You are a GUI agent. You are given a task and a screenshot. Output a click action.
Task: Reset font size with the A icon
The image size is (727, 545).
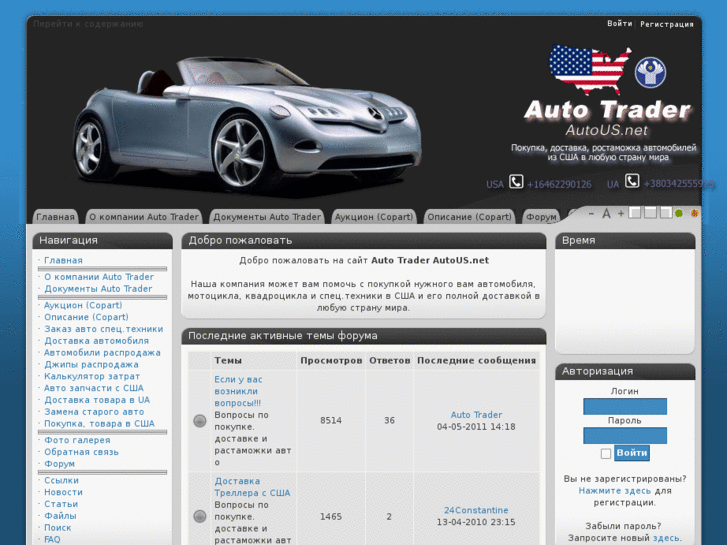606,214
